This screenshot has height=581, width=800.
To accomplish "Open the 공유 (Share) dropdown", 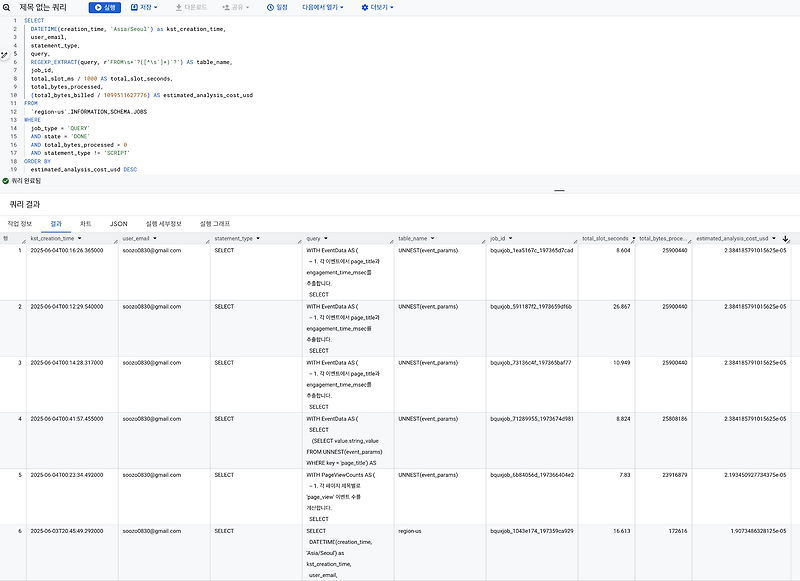I will [236, 8].
